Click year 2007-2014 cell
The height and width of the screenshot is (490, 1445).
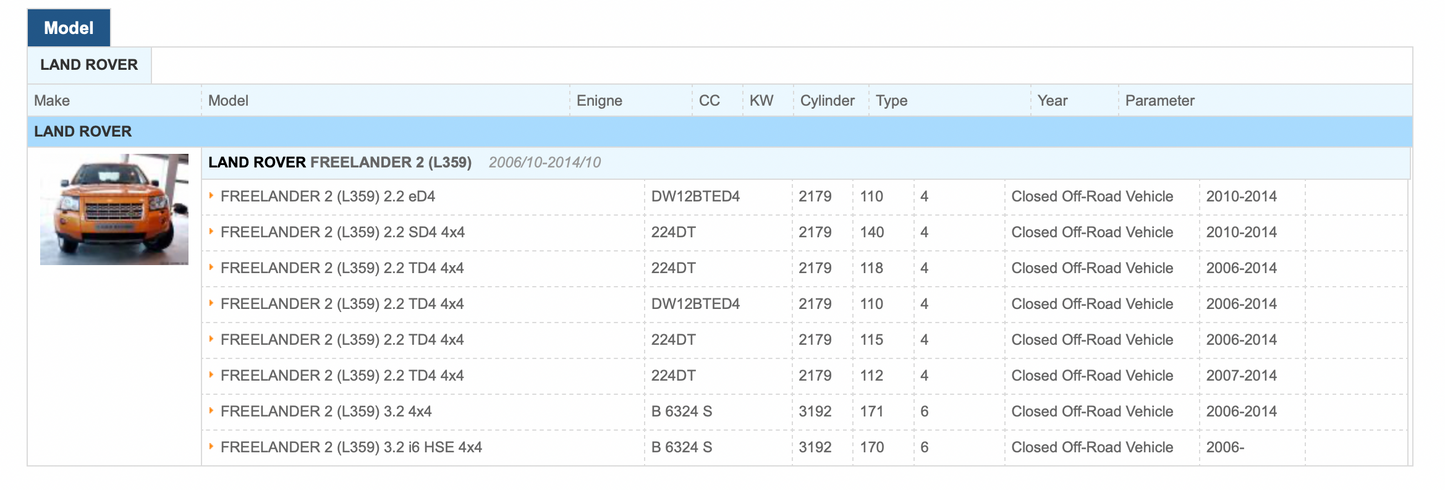click(x=1241, y=375)
